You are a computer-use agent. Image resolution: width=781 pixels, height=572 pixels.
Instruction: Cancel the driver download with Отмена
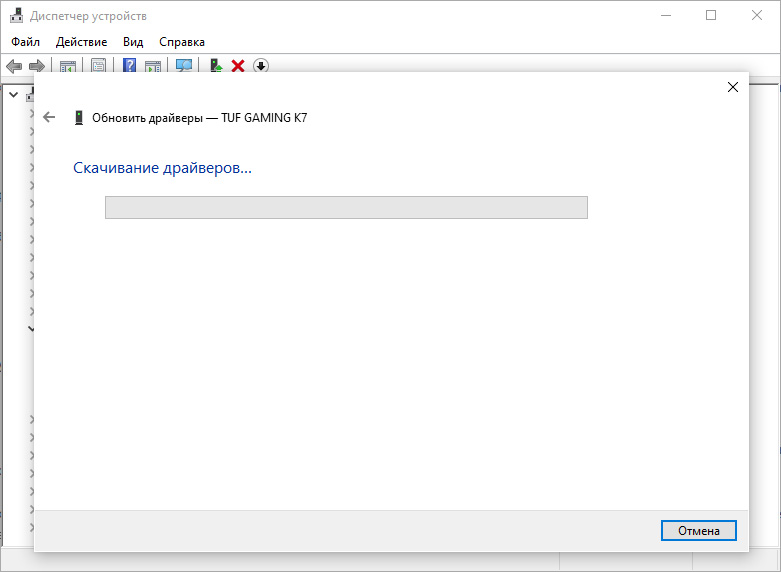click(699, 531)
